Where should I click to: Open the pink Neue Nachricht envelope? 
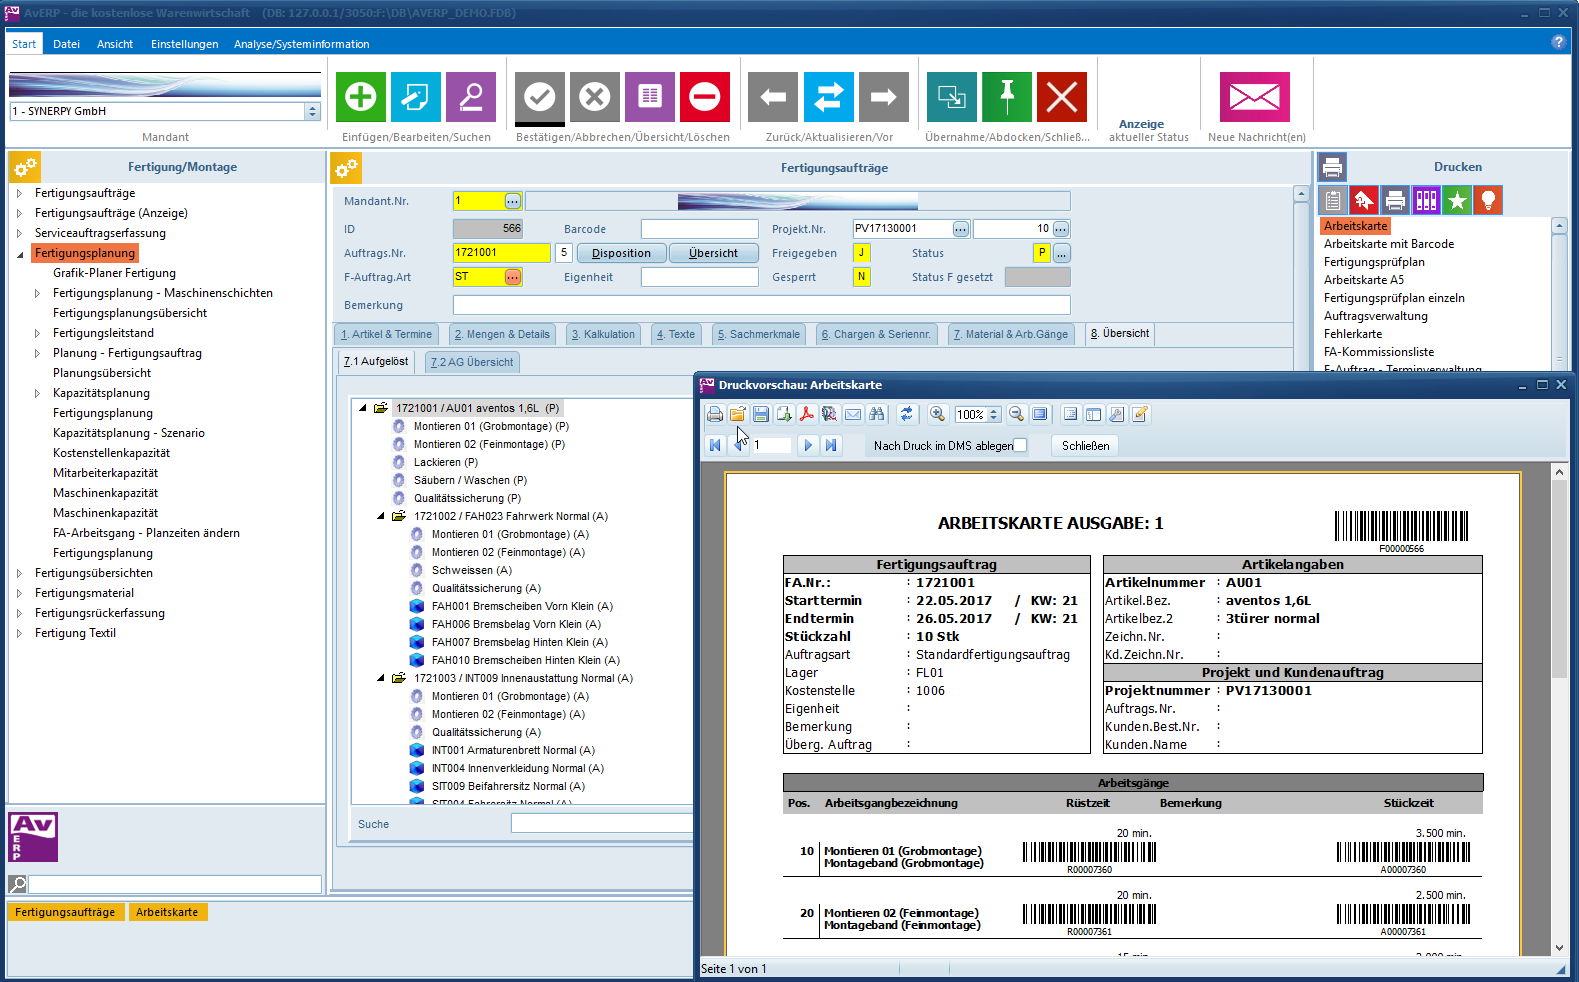[1254, 97]
